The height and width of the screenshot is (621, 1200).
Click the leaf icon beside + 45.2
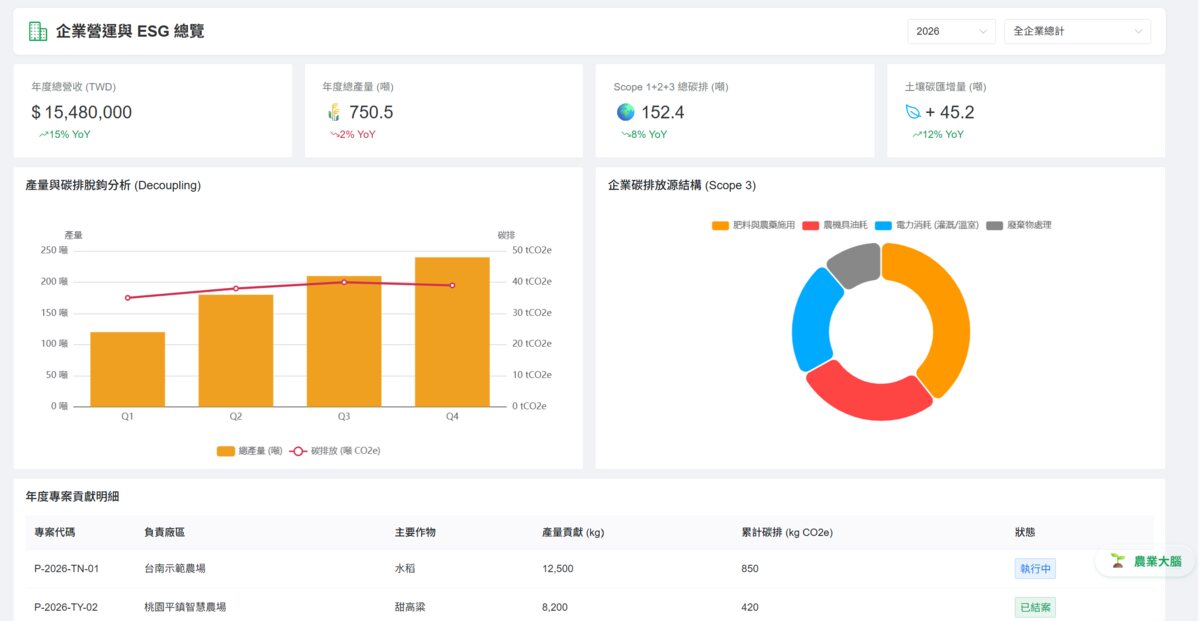(913, 112)
